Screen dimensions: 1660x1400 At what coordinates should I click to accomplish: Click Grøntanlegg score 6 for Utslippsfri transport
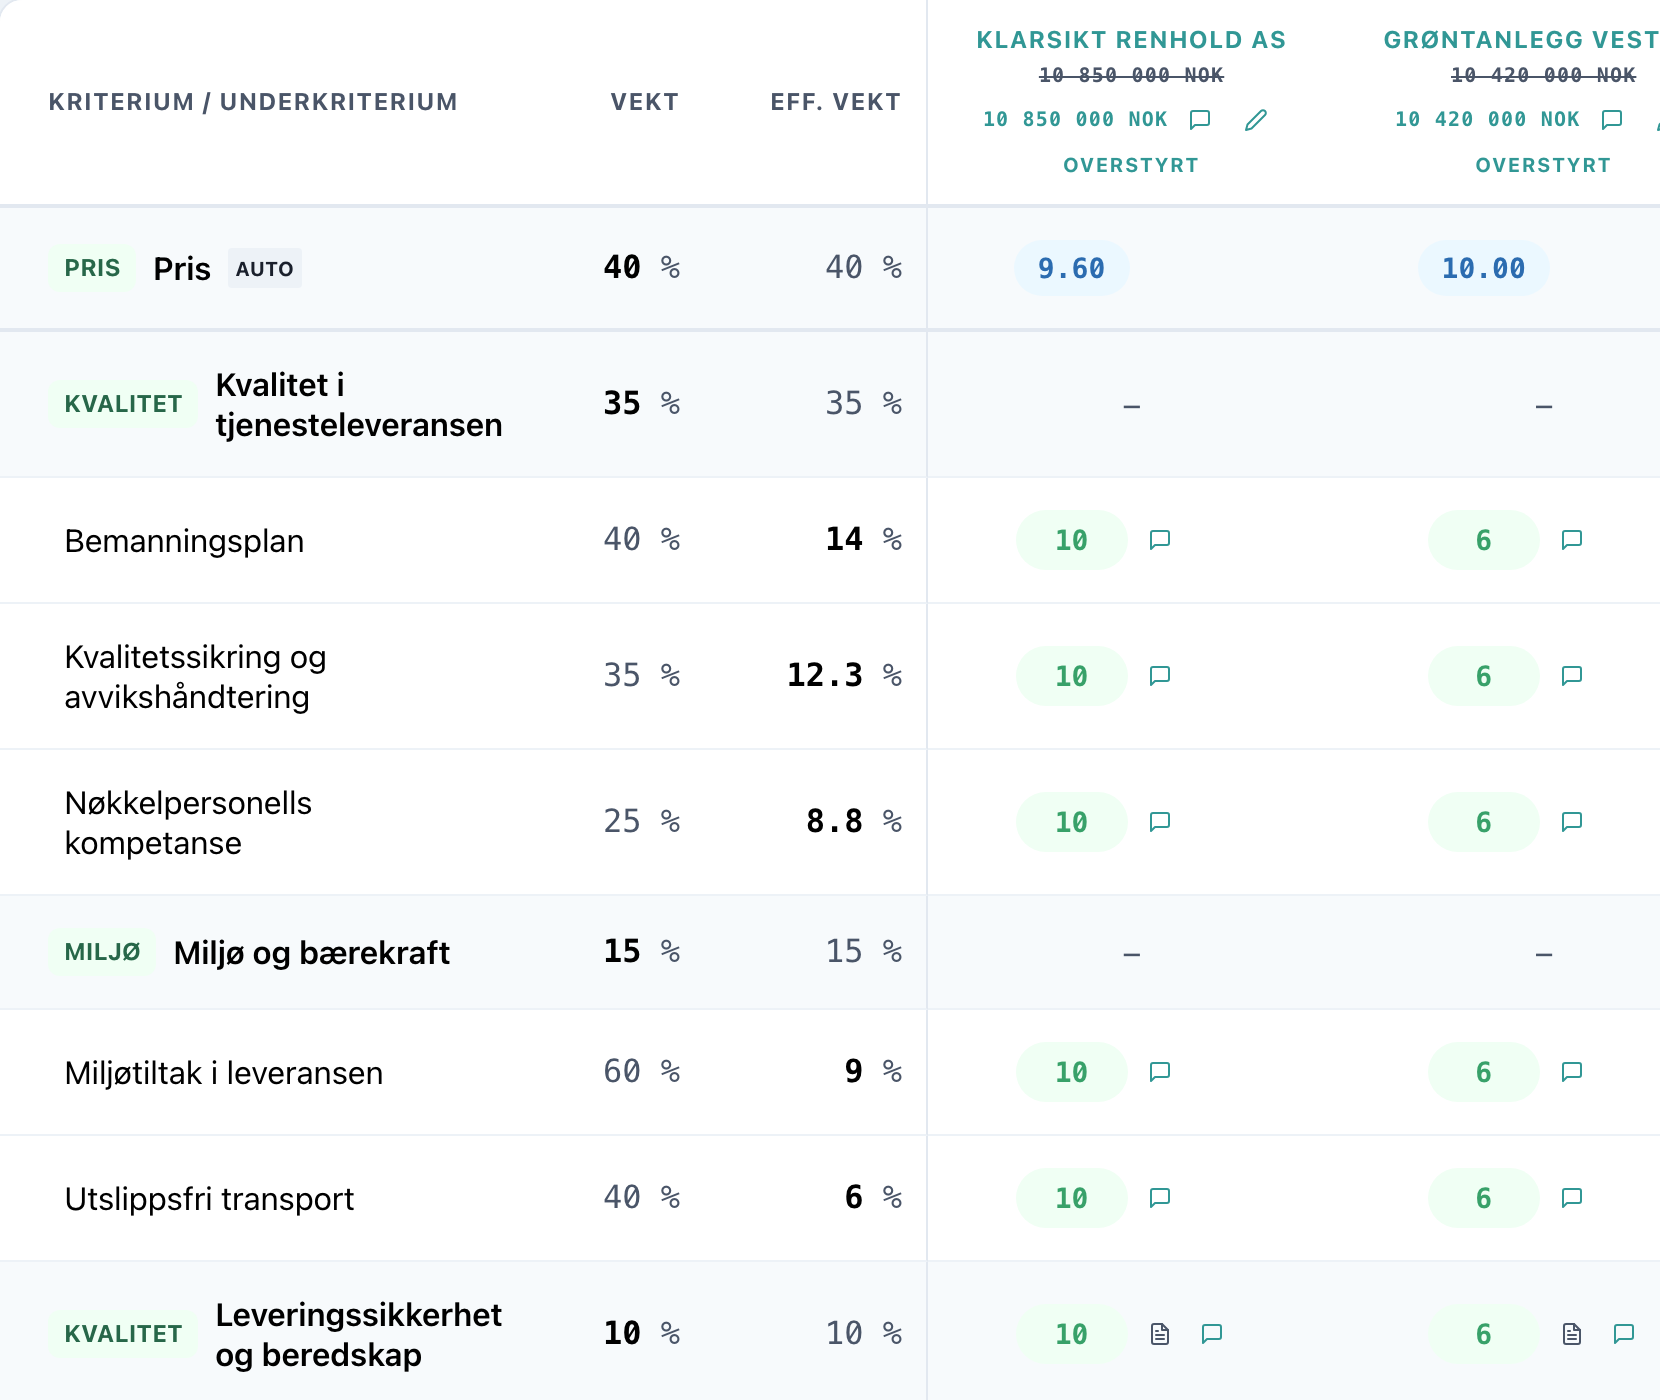[x=1484, y=1198]
